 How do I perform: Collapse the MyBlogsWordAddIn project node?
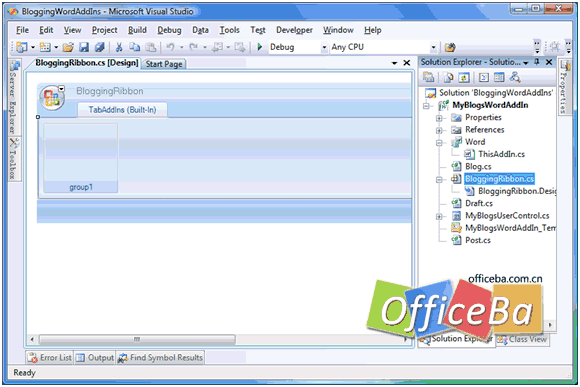426,106
